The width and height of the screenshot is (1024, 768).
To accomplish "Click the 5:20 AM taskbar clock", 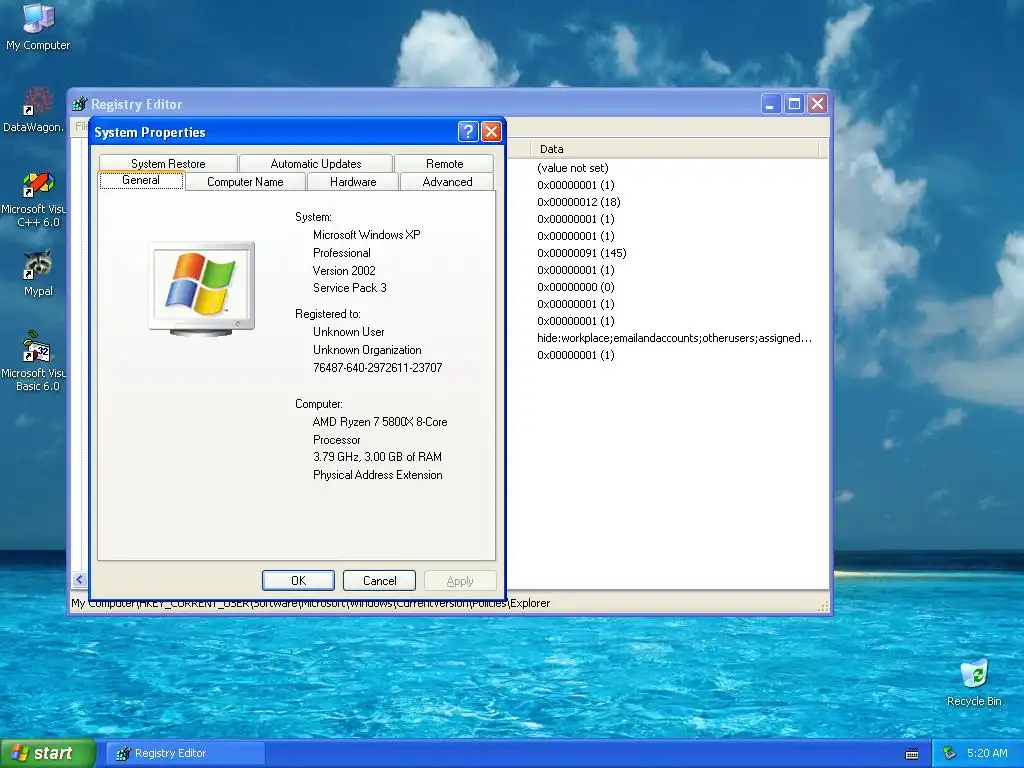I will click(987, 753).
